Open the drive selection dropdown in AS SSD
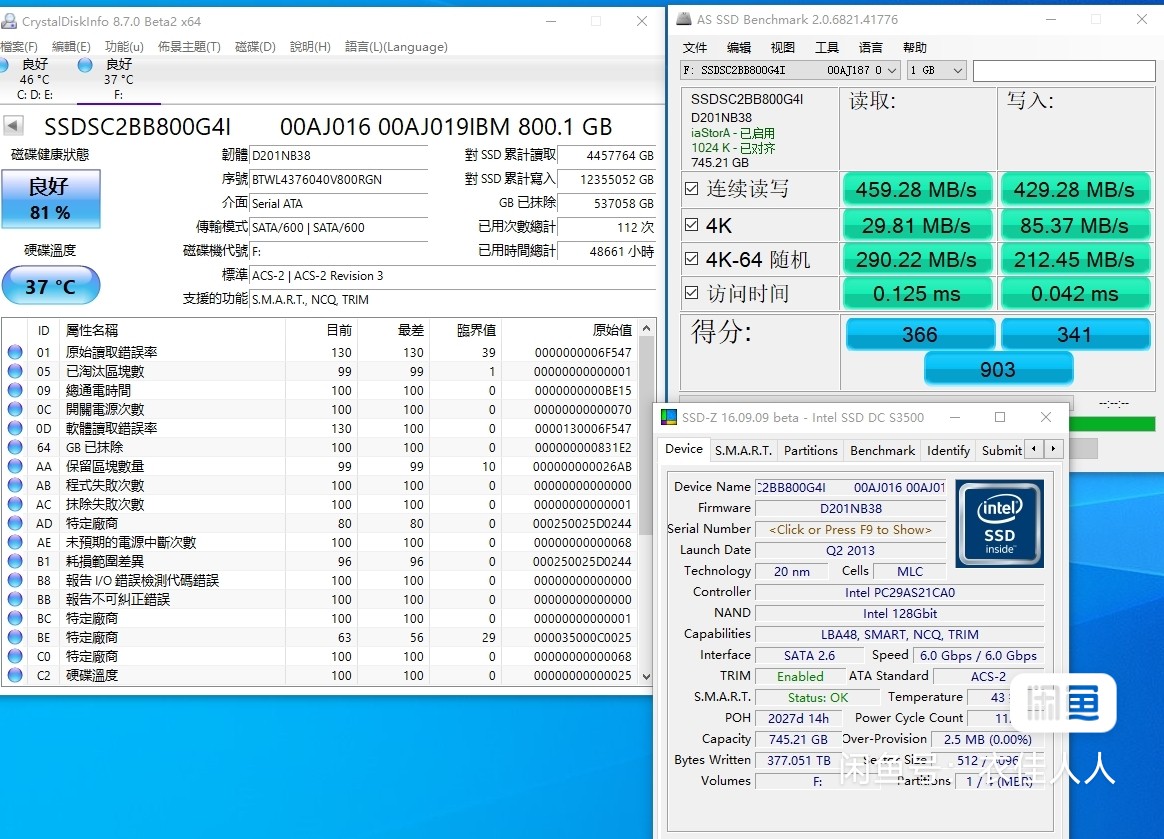This screenshot has width=1164, height=839. tap(791, 70)
